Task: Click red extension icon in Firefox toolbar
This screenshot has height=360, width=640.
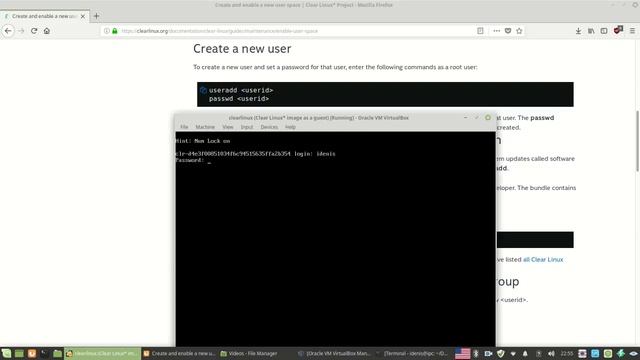Action: (x=618, y=30)
